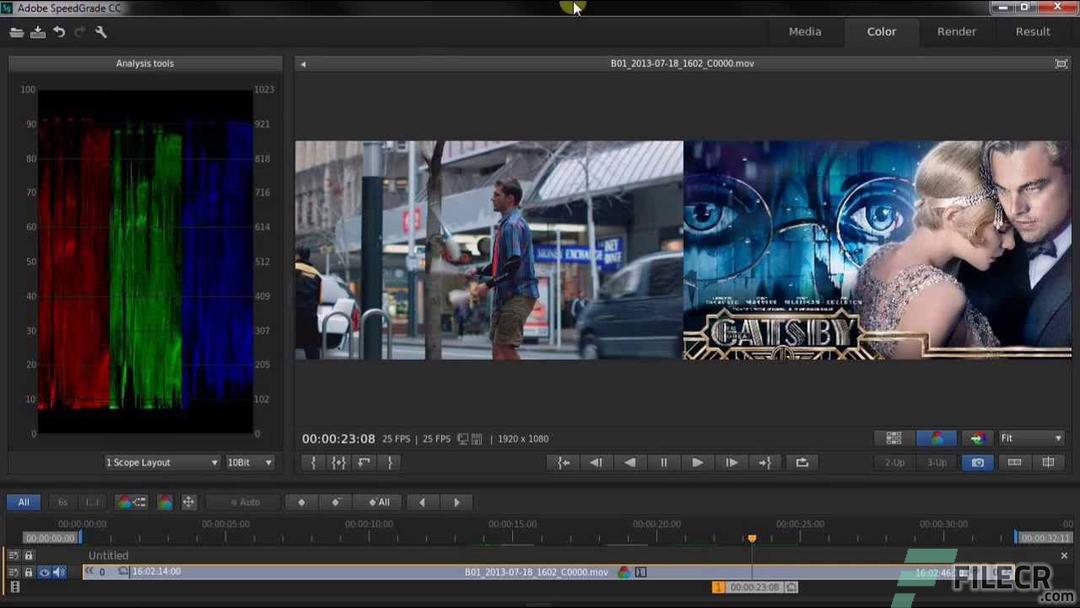This screenshot has height=608, width=1080.
Task: Click the bracket range button next to 6s
Action: [x=94, y=502]
